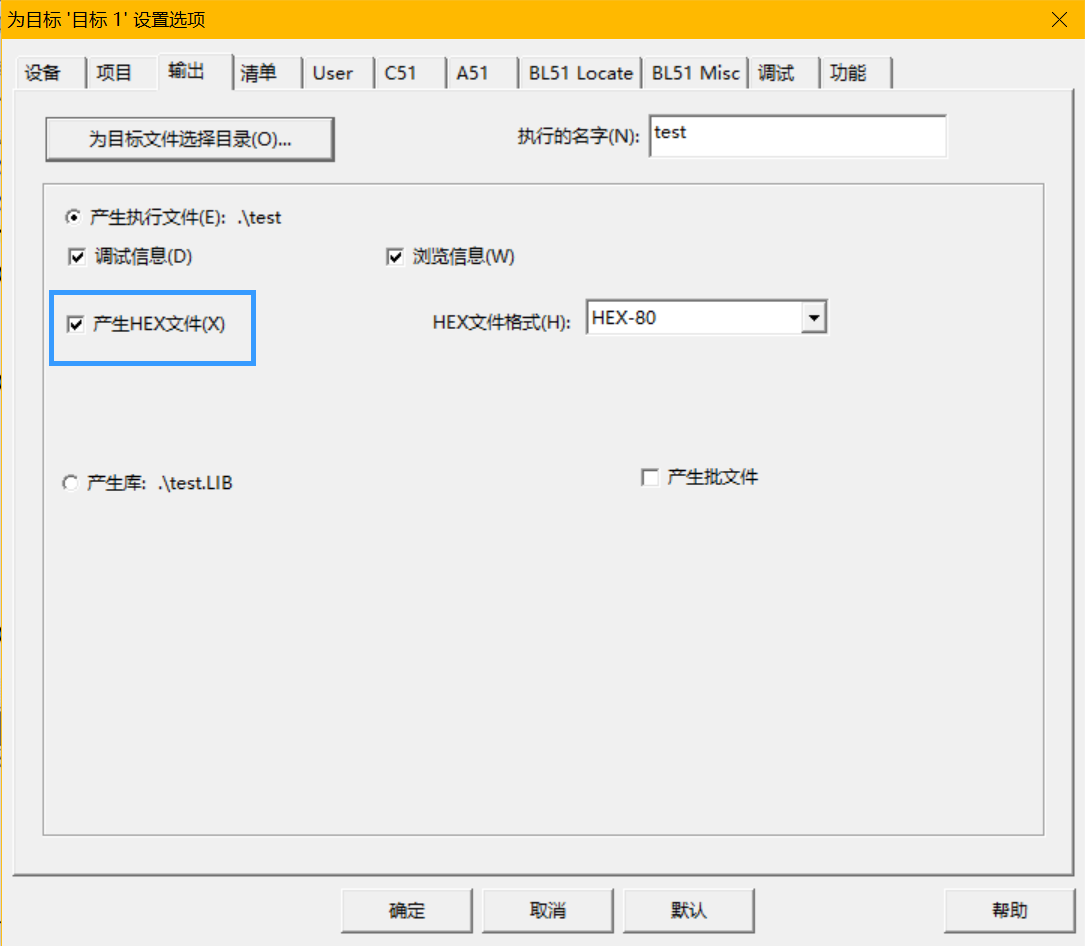Switch to the 设备 tab

43,73
